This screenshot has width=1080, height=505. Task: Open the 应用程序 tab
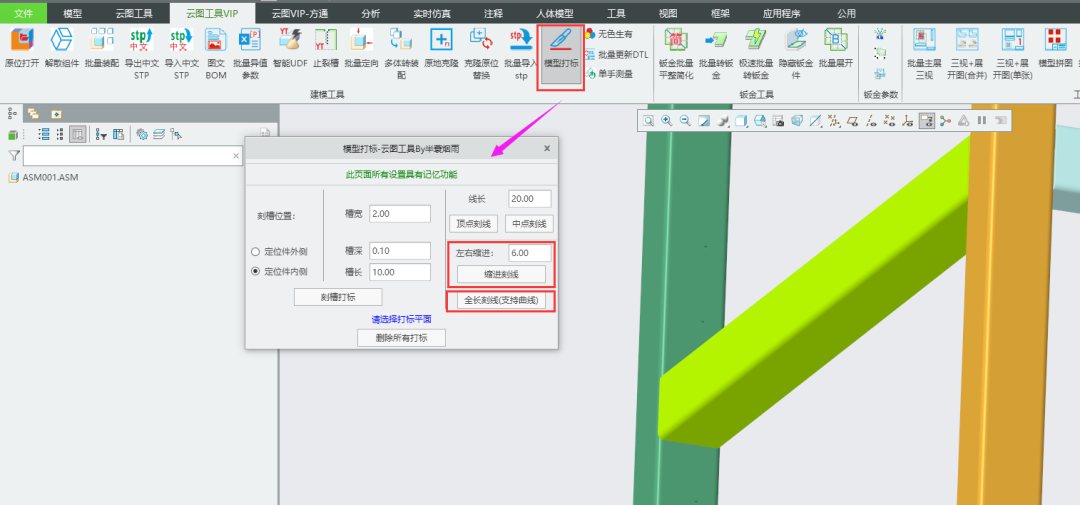click(x=781, y=13)
